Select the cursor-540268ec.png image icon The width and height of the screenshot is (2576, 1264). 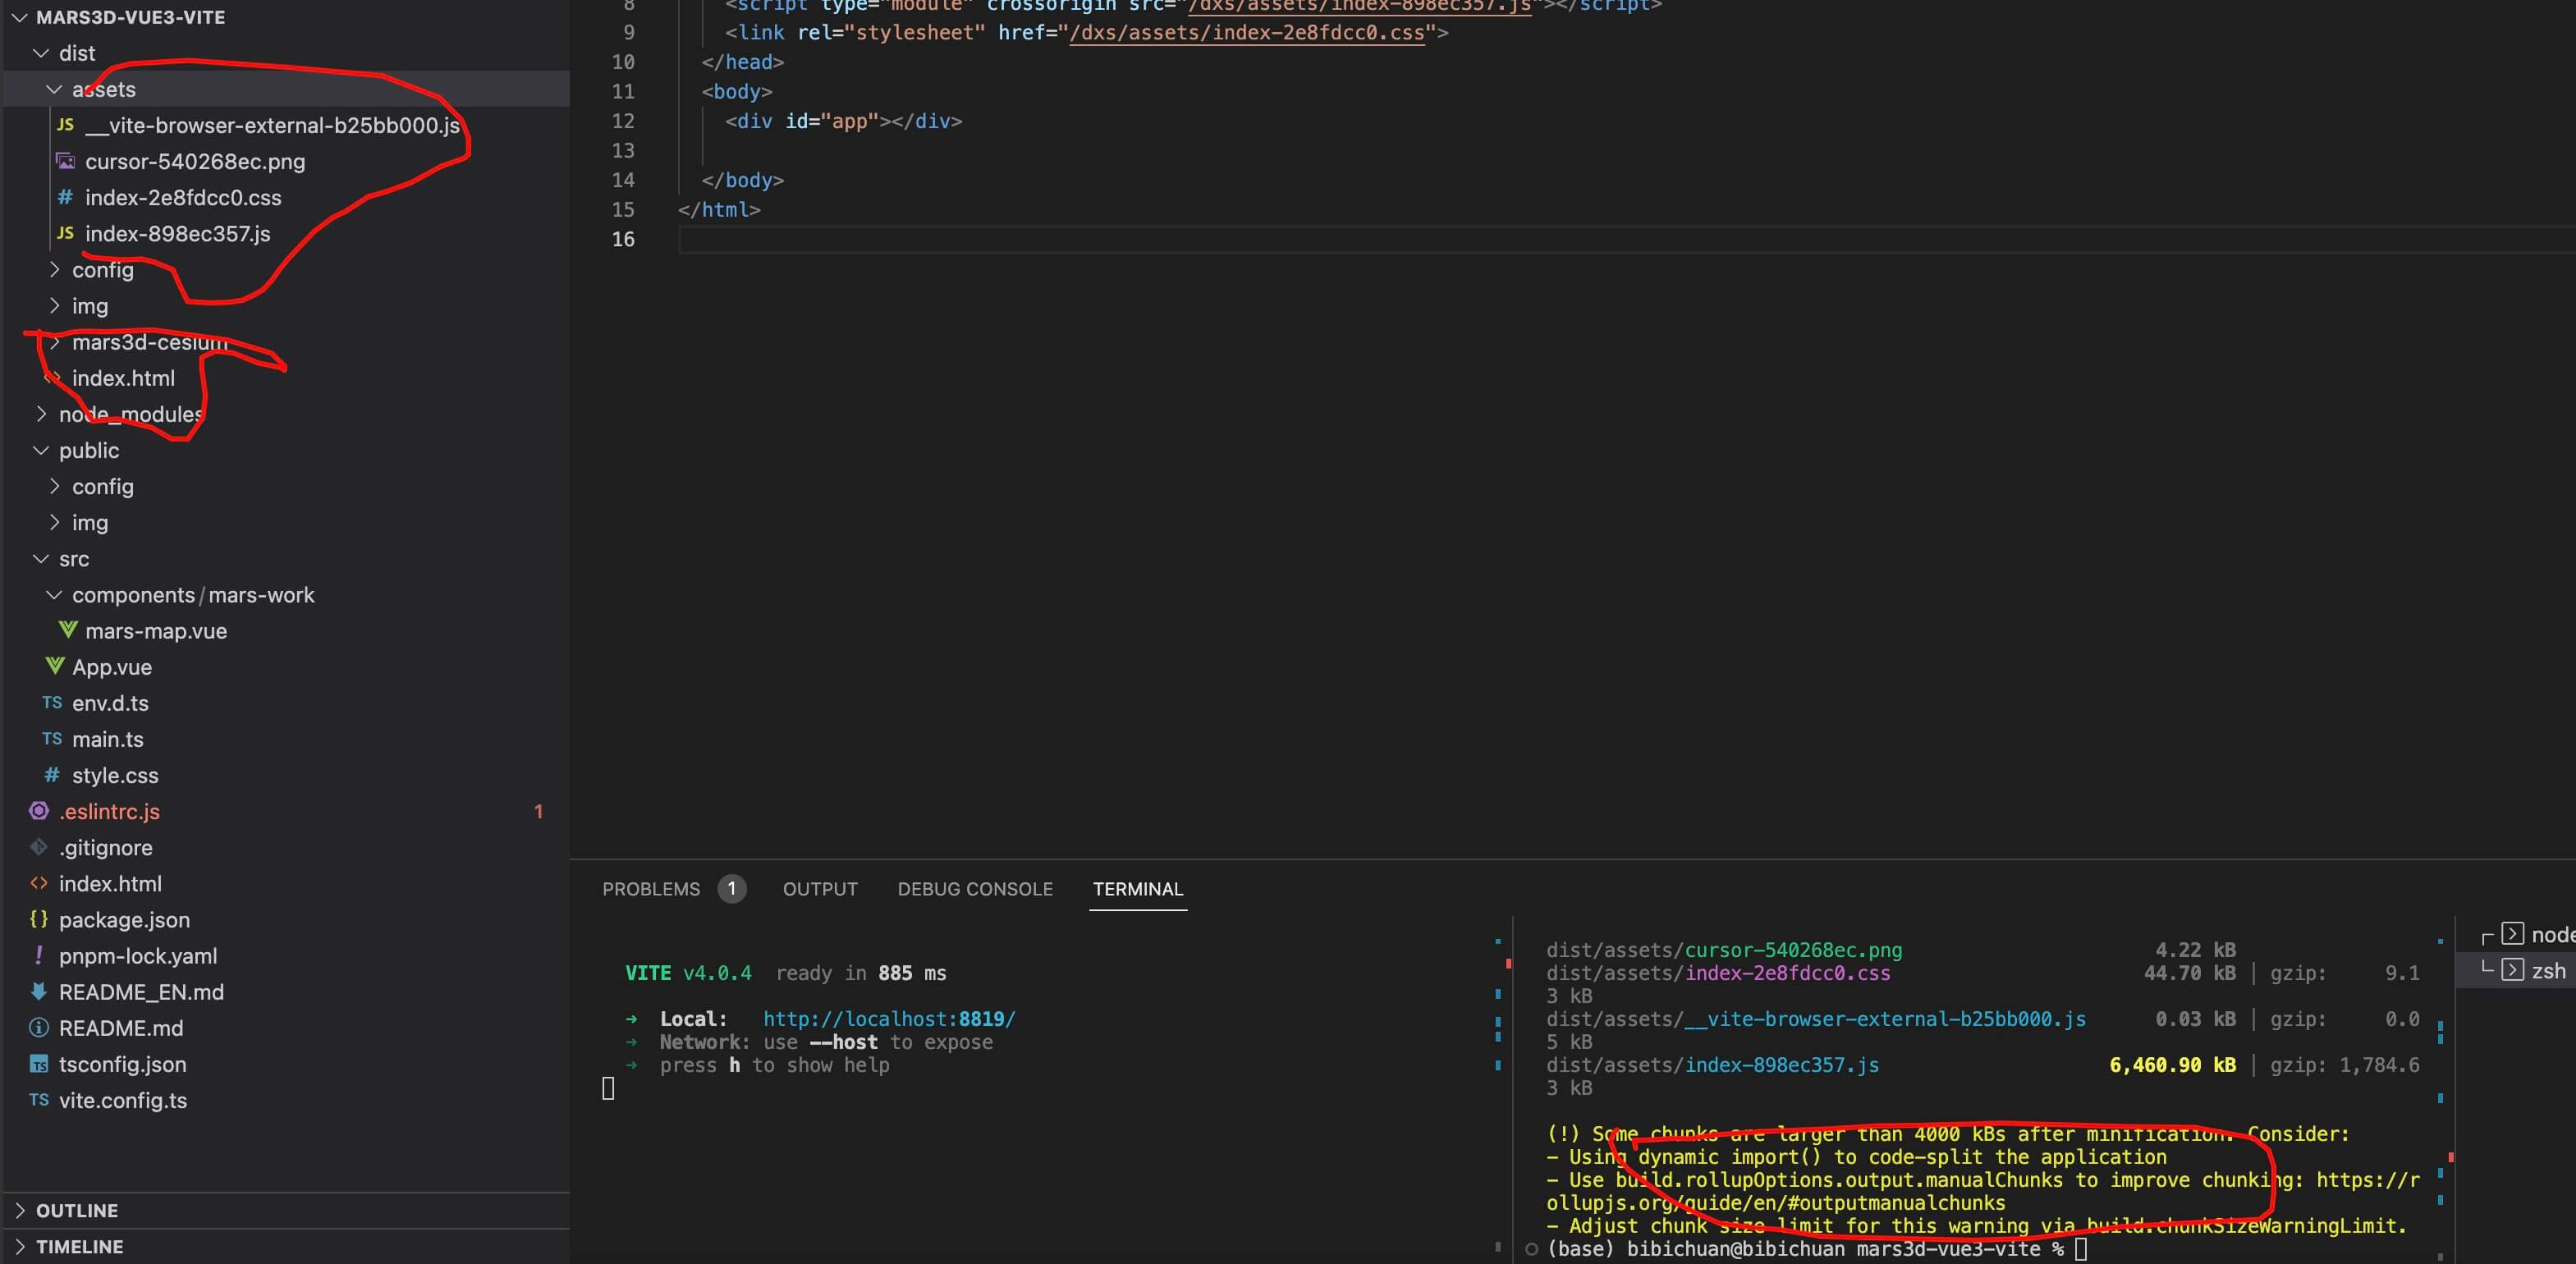point(66,161)
